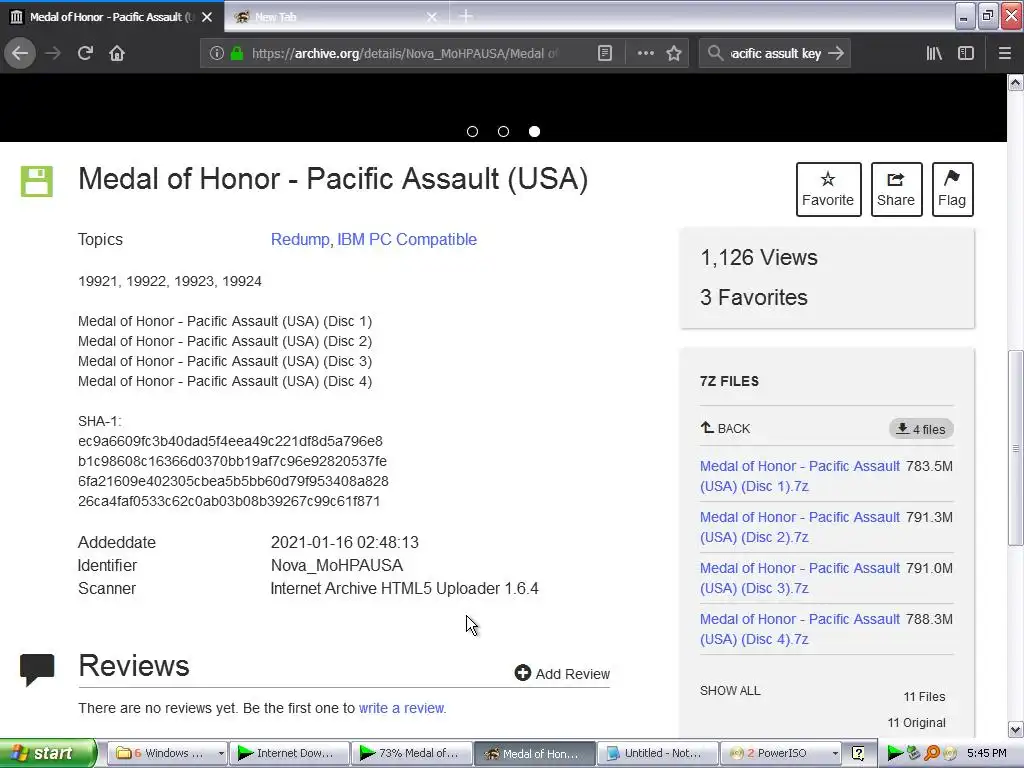The image size is (1024, 768).
Task: Open the Windows start menu
Action: [x=48, y=753]
